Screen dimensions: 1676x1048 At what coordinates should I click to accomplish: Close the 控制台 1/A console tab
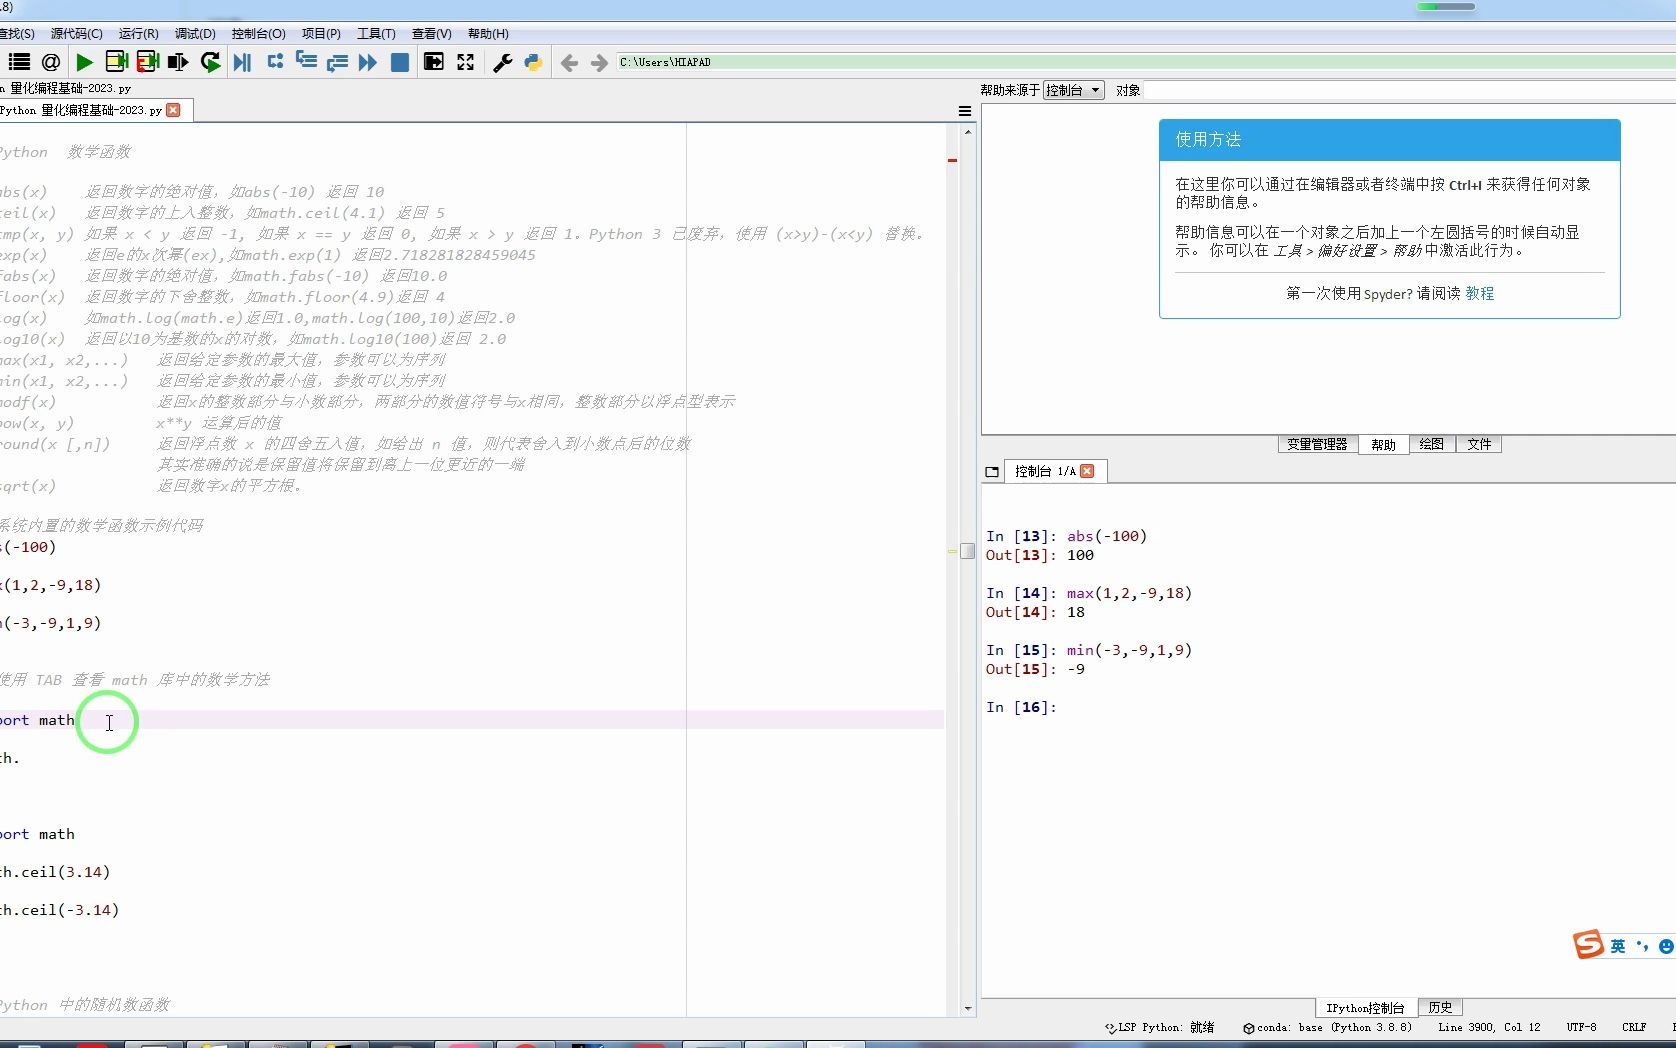tap(1088, 471)
